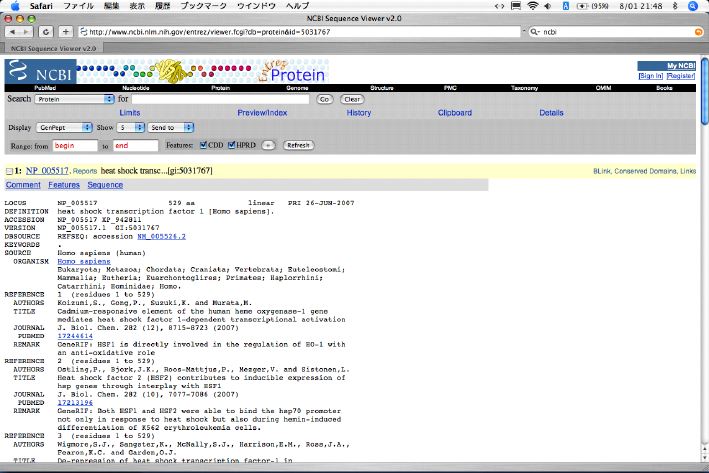
Task: Open the Preview/Index tab
Action: click(262, 113)
